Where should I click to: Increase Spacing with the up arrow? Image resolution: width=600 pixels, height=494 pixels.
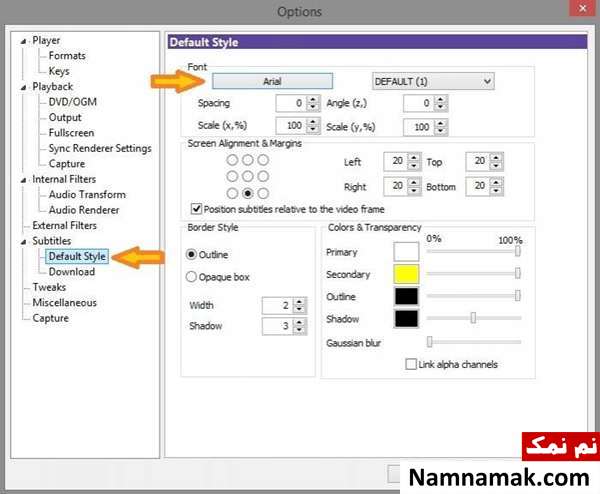[x=313, y=99]
